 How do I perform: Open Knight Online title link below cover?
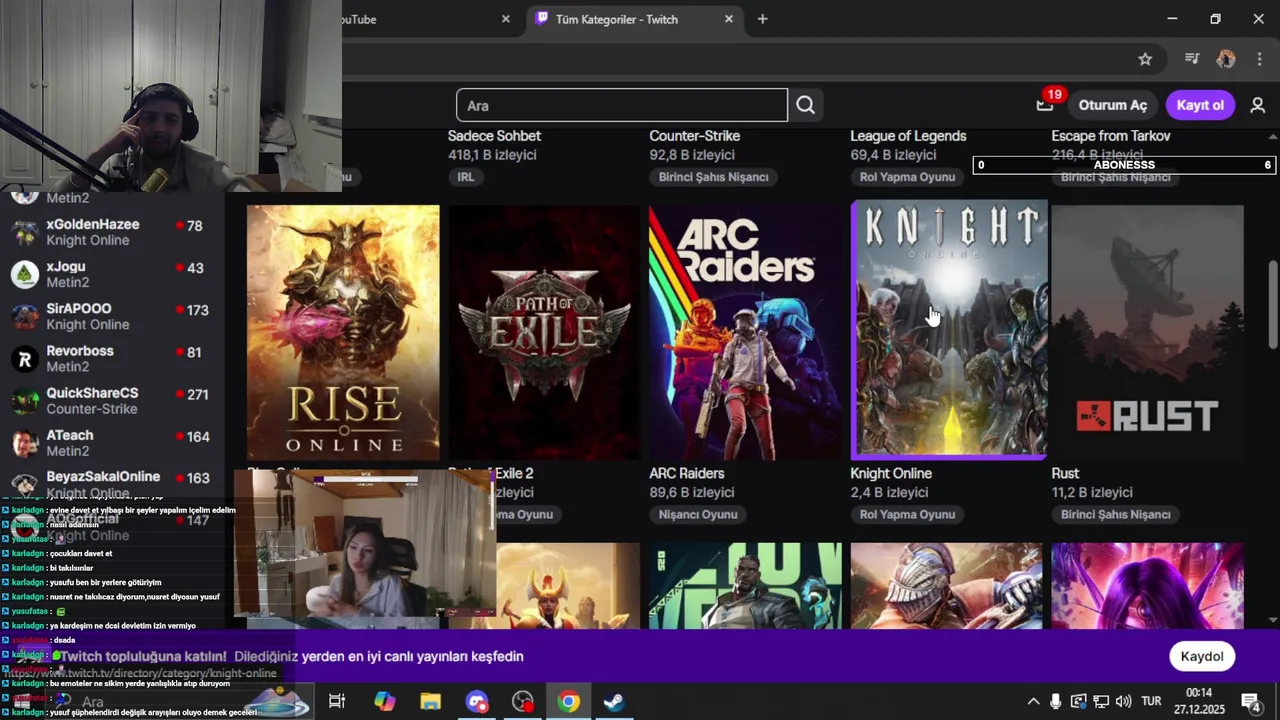[891, 473]
